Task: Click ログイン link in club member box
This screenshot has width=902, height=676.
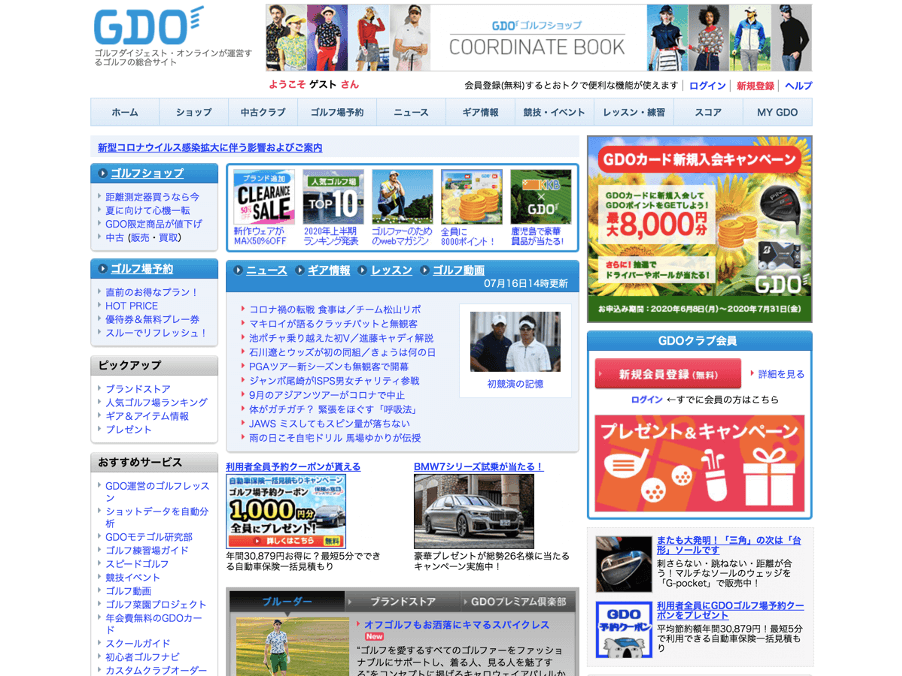Action: (647, 399)
